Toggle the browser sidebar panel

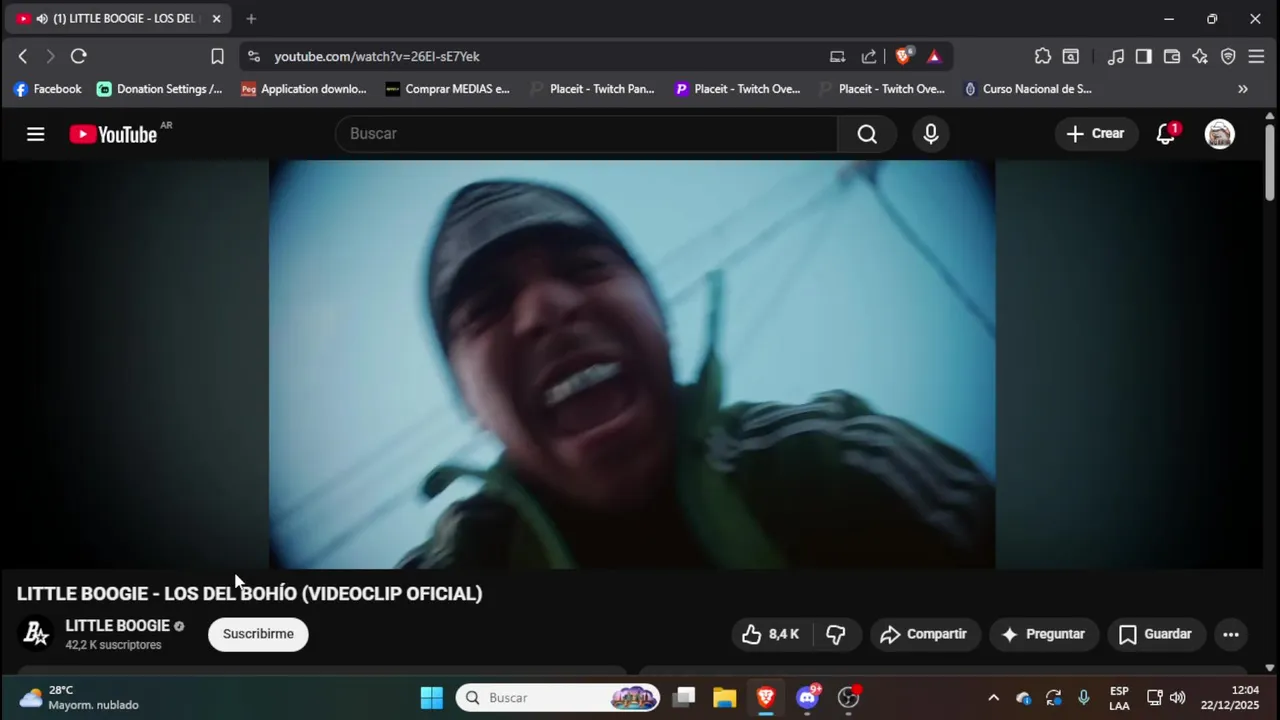[1144, 56]
